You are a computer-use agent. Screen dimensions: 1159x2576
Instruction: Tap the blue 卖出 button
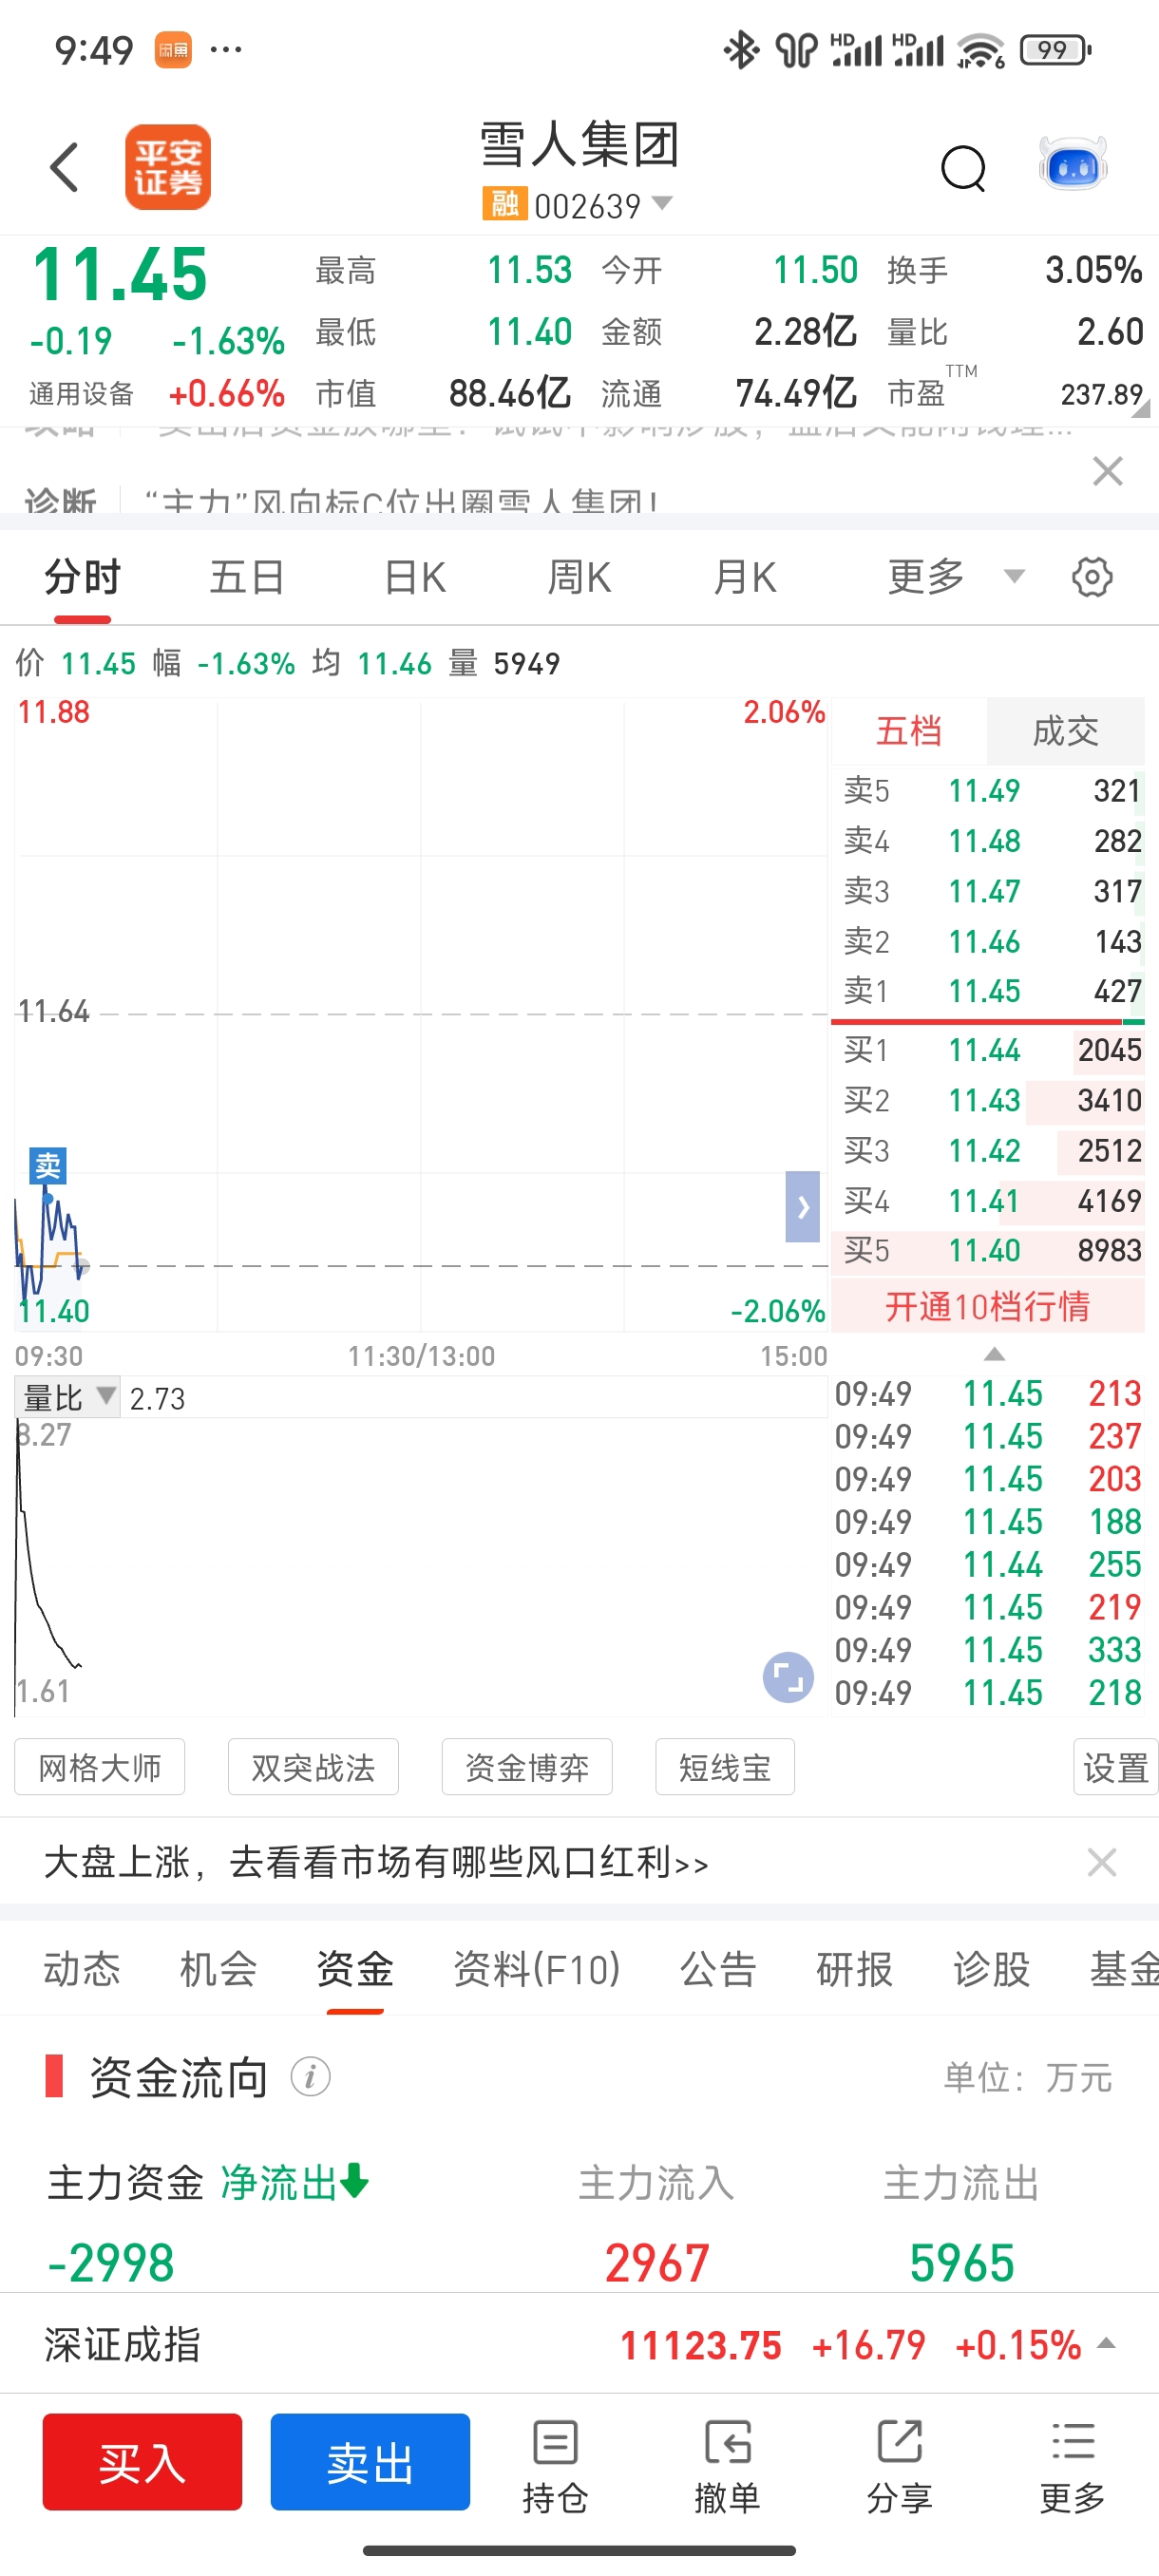point(370,2461)
